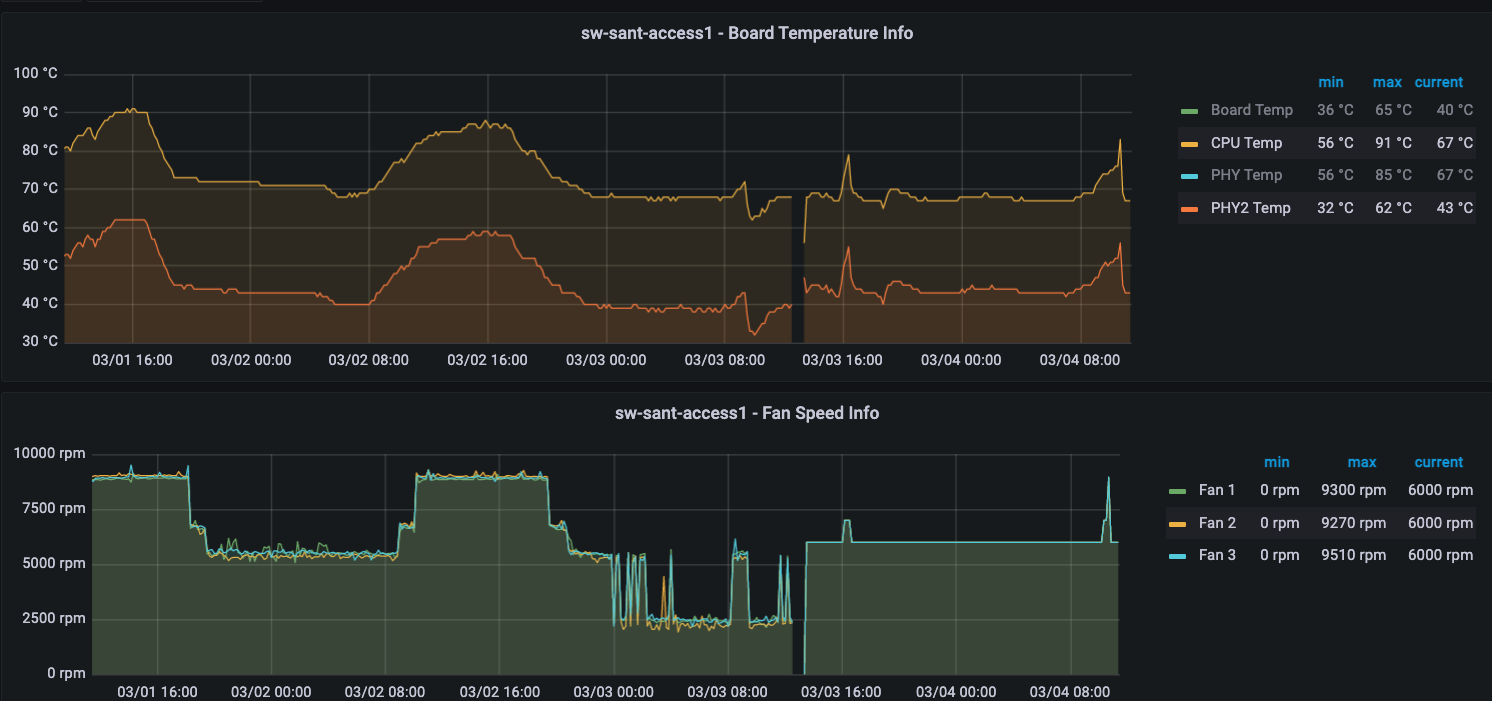This screenshot has width=1492, height=701.
Task: Toggle Fan 2 series label
Action: tap(1217, 522)
